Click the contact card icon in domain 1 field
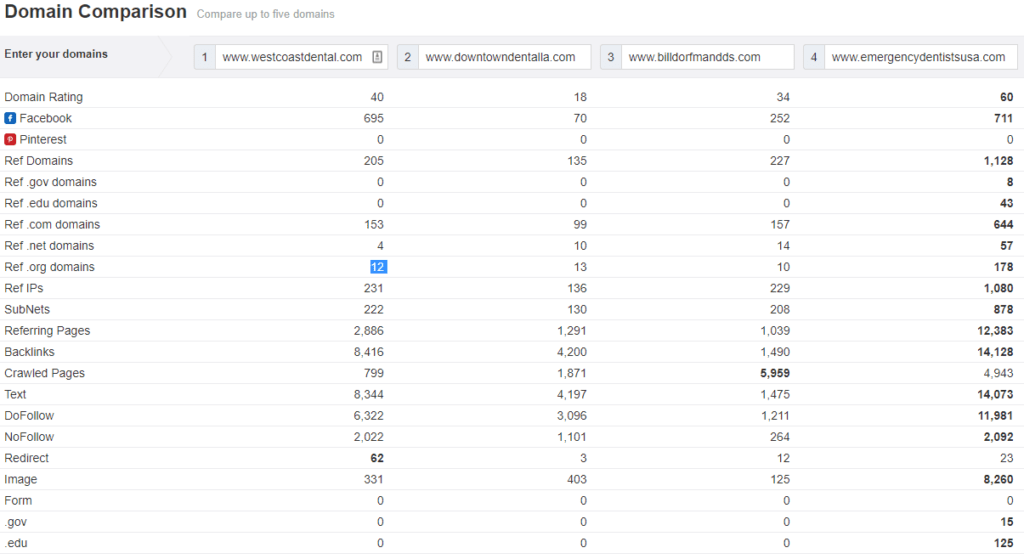 click(x=377, y=57)
